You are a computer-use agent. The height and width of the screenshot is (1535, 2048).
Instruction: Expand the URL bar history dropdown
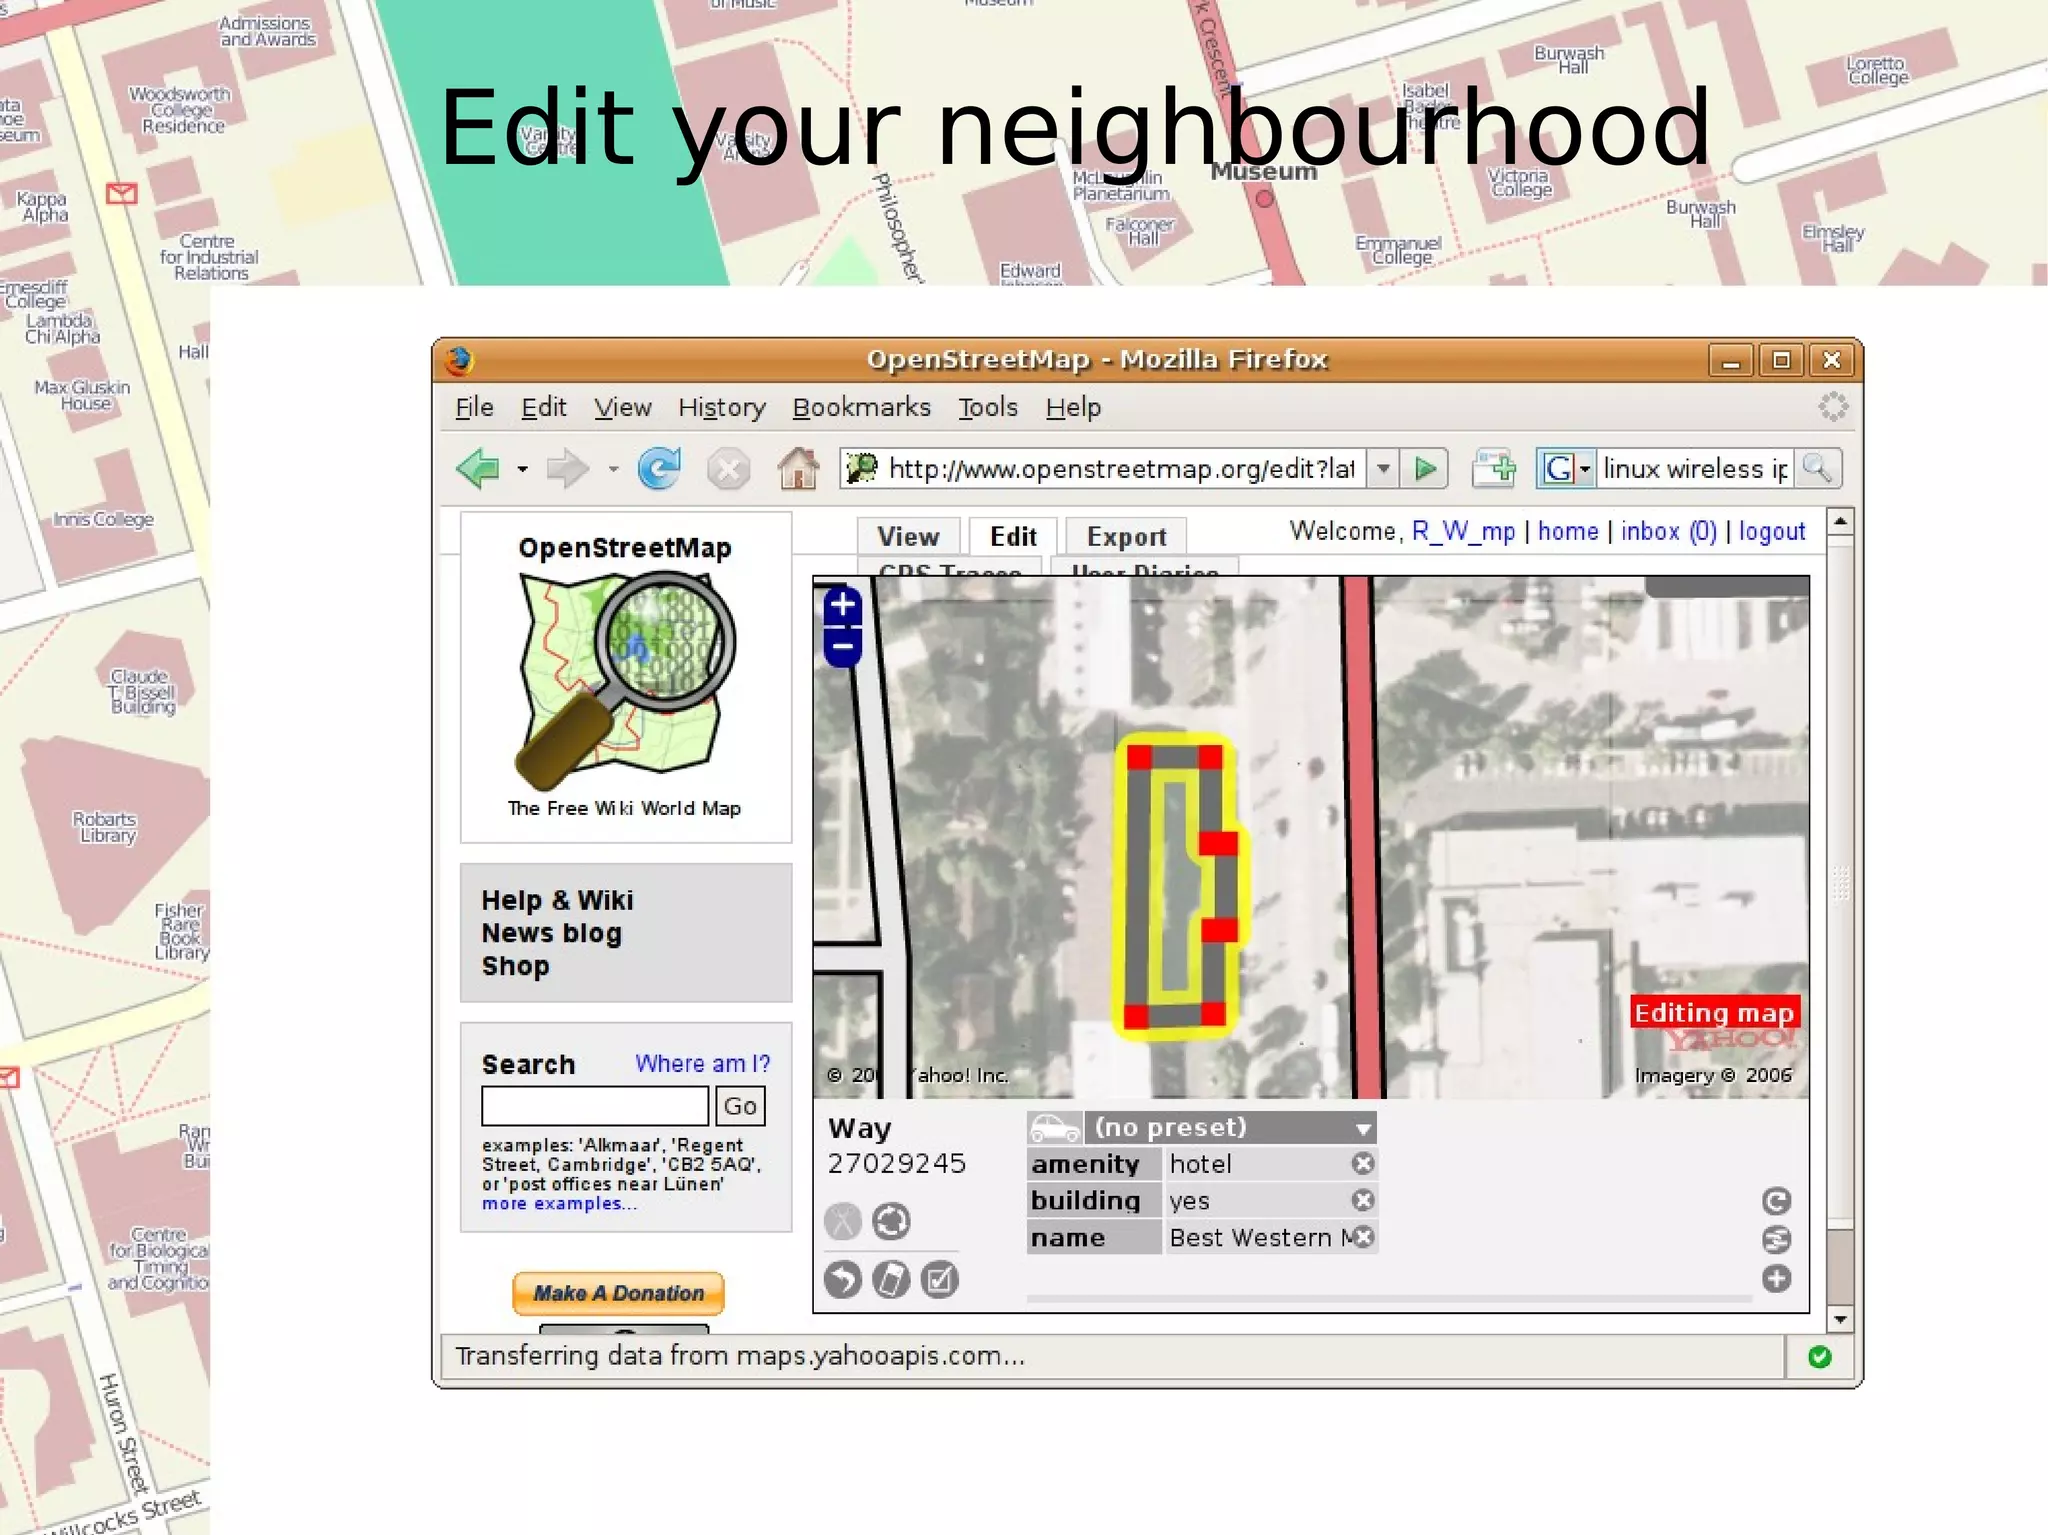pos(1384,468)
